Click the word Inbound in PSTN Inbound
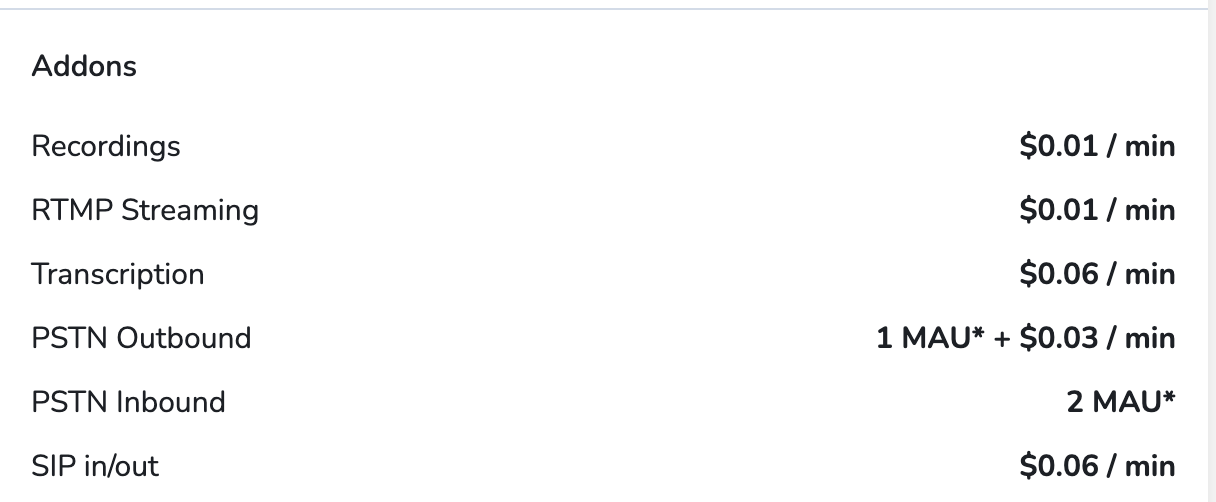 (x=171, y=402)
